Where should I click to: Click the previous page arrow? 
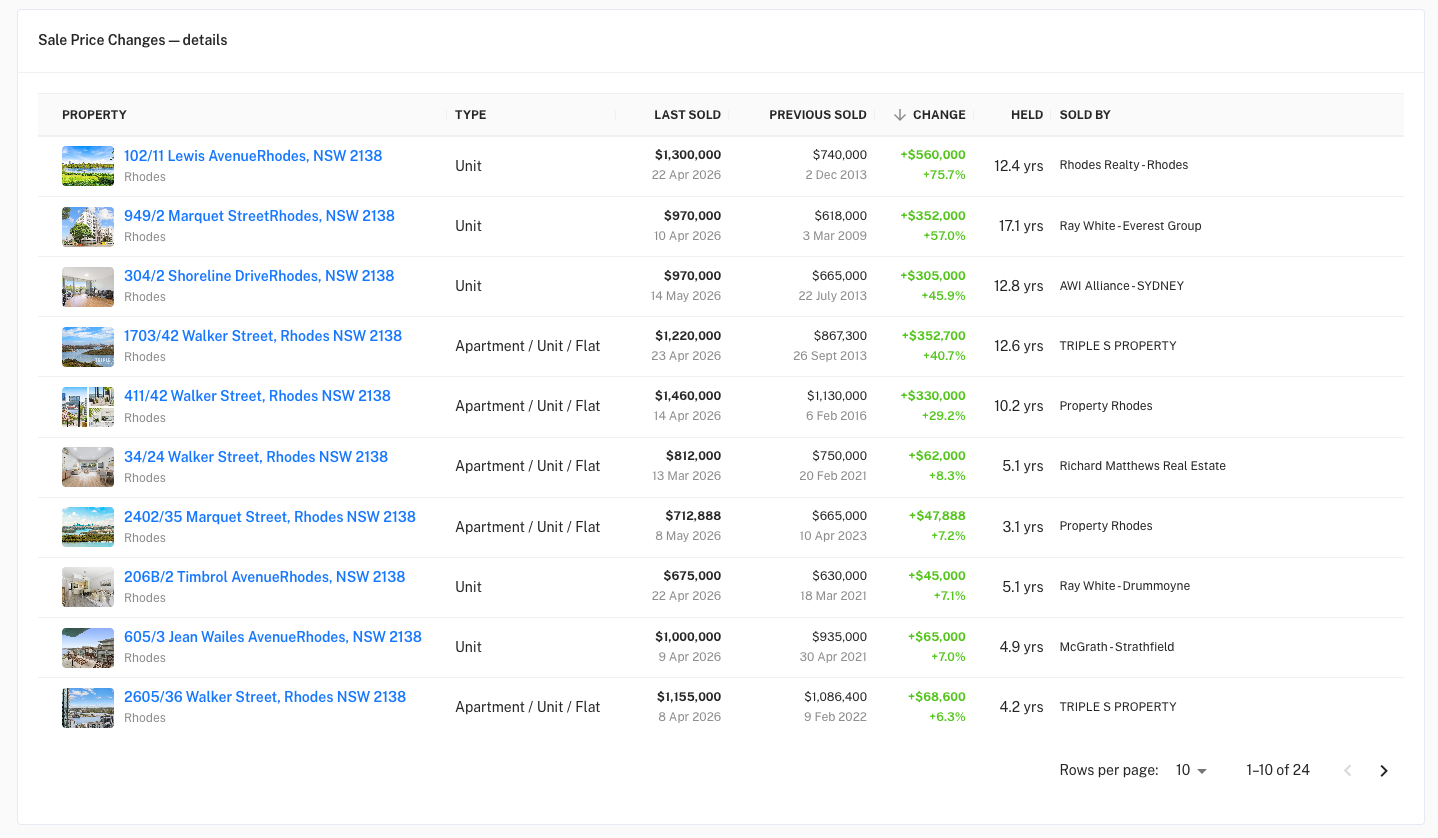tap(1348, 770)
